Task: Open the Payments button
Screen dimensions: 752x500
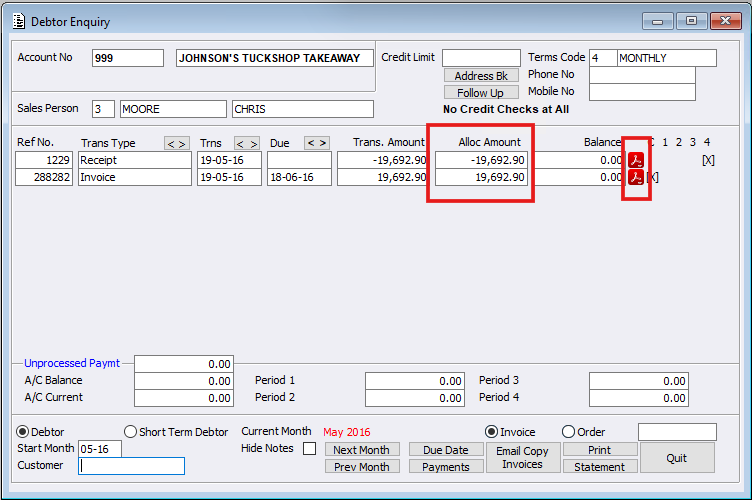Action: [446, 467]
